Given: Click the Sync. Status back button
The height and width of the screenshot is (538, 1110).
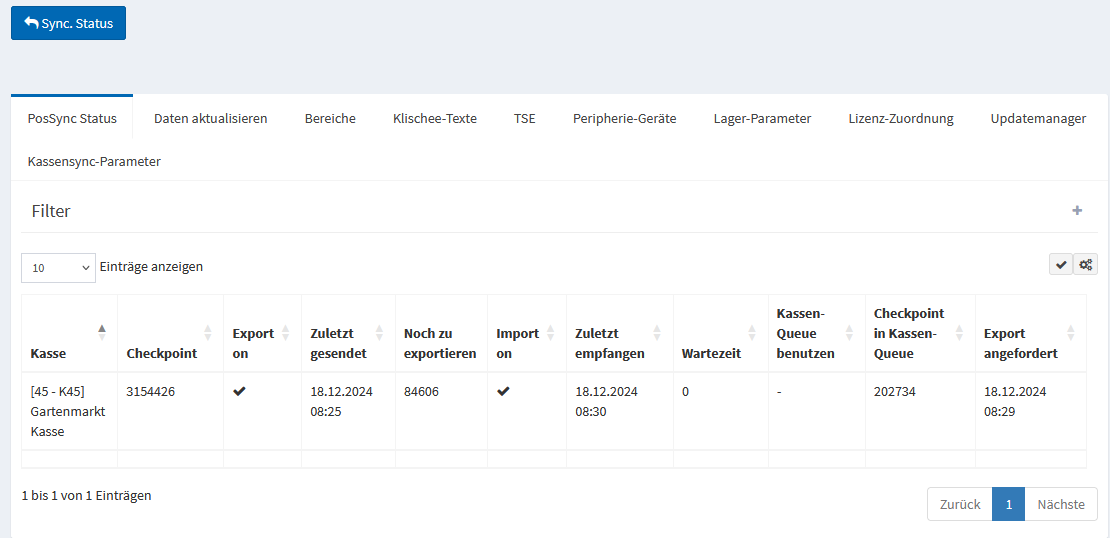Looking at the screenshot, I should coord(68,23).
